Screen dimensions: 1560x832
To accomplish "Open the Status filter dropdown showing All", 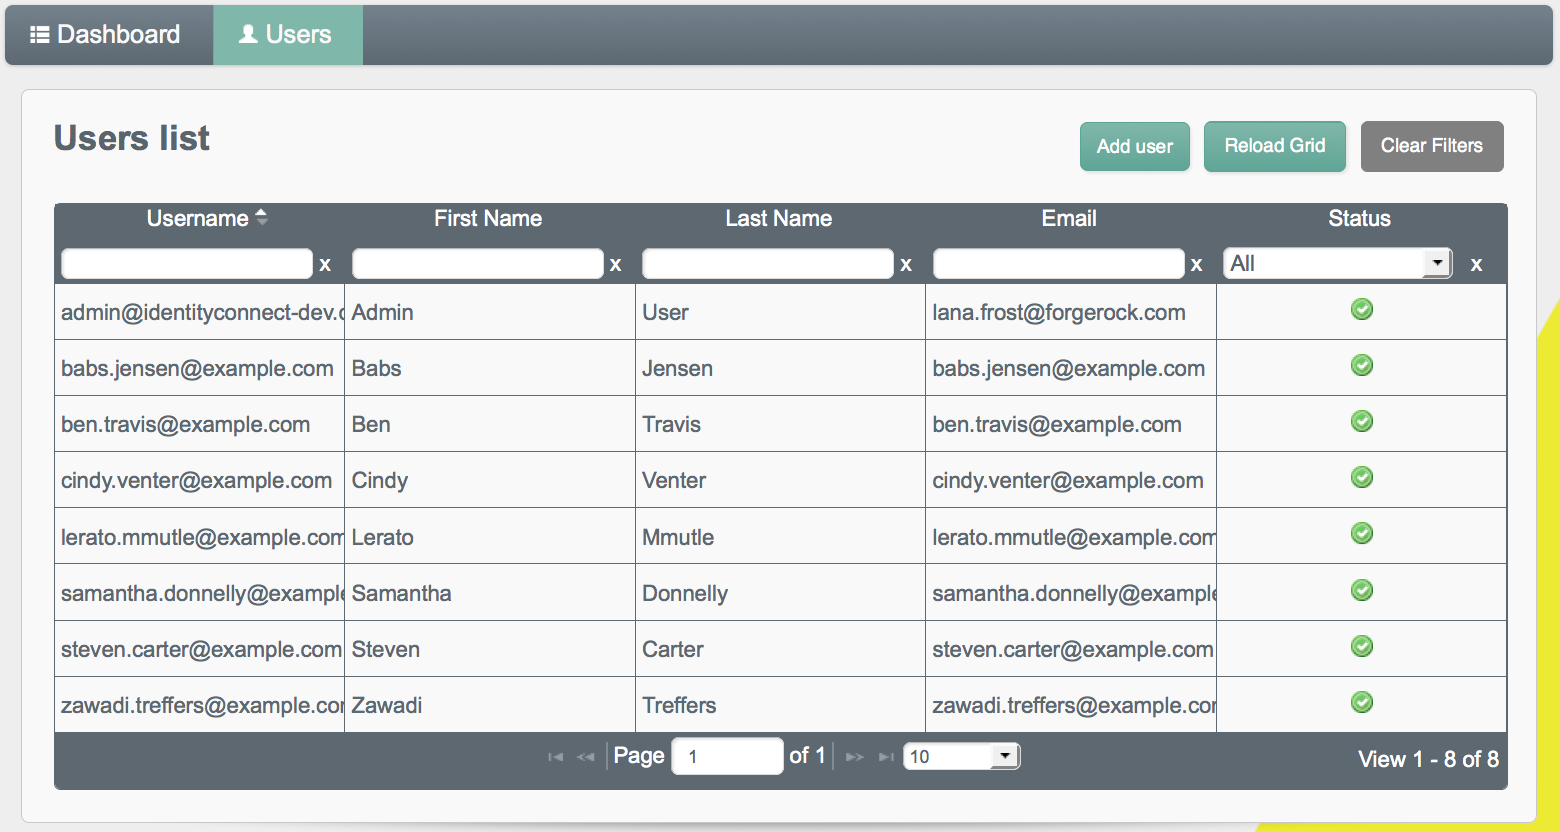I will [x=1338, y=263].
